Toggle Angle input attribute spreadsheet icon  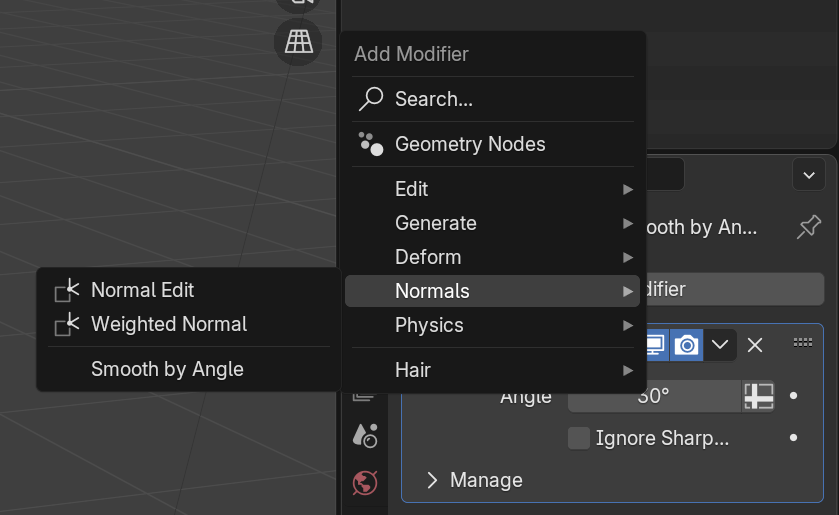[759, 396]
